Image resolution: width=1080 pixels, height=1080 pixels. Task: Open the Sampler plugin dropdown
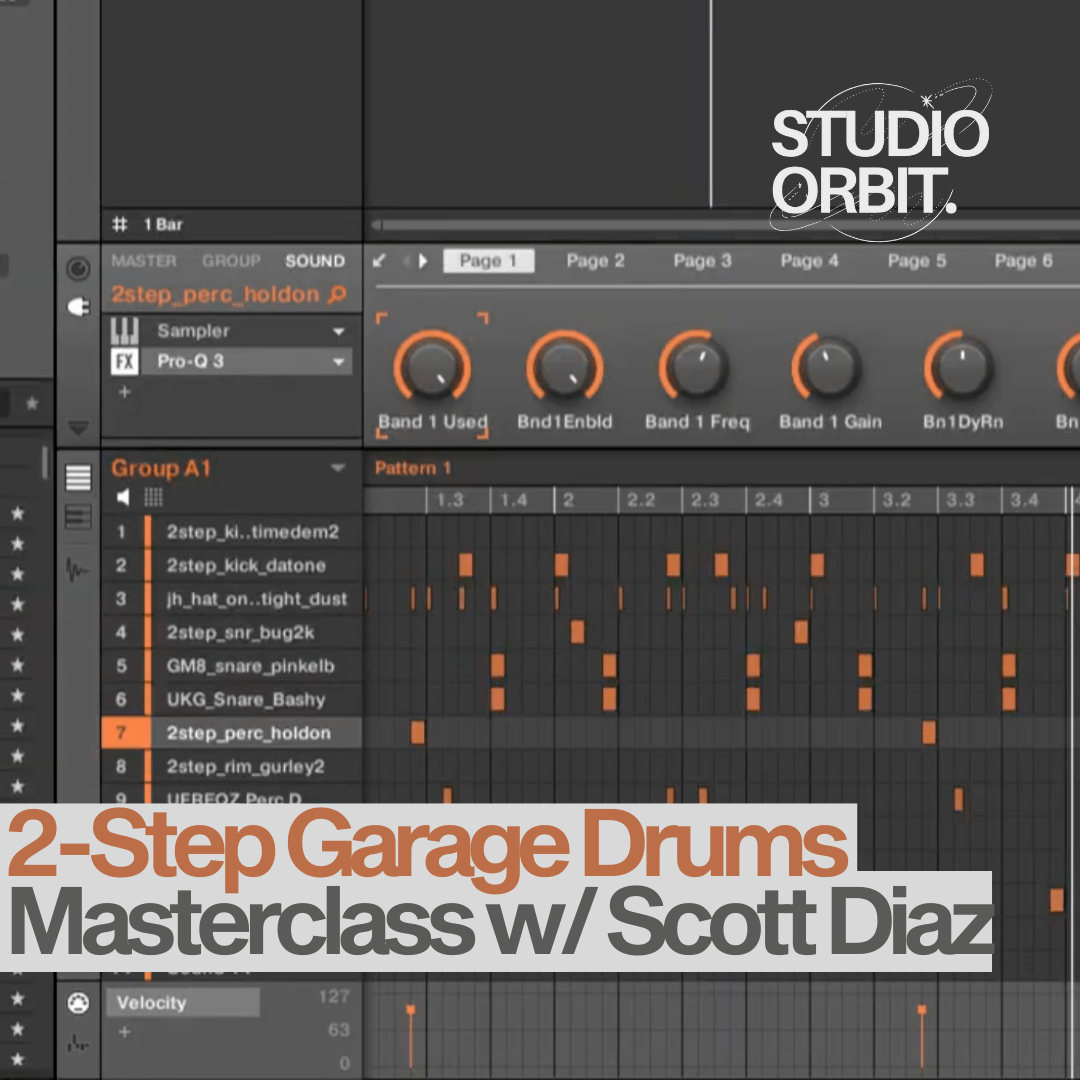(x=339, y=331)
